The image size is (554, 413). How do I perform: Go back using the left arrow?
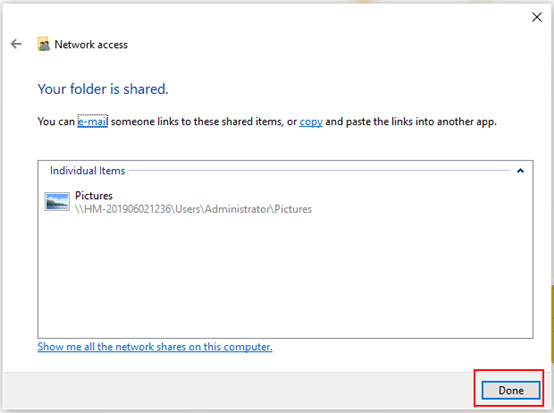point(16,44)
